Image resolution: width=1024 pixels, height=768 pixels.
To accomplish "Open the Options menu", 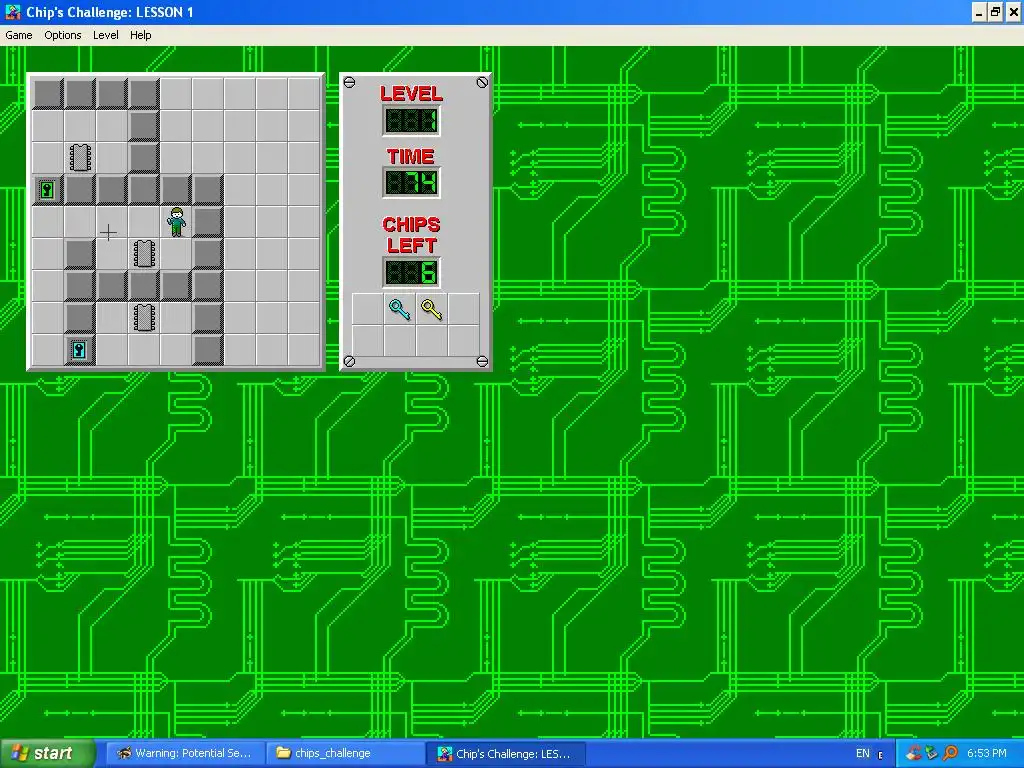I will (x=63, y=35).
